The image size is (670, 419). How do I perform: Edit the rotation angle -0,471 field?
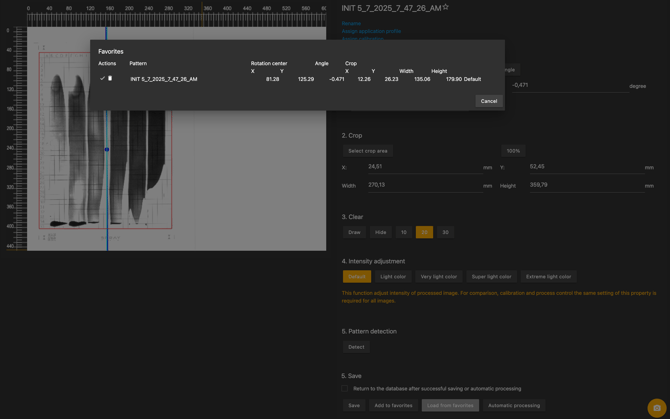coord(570,85)
